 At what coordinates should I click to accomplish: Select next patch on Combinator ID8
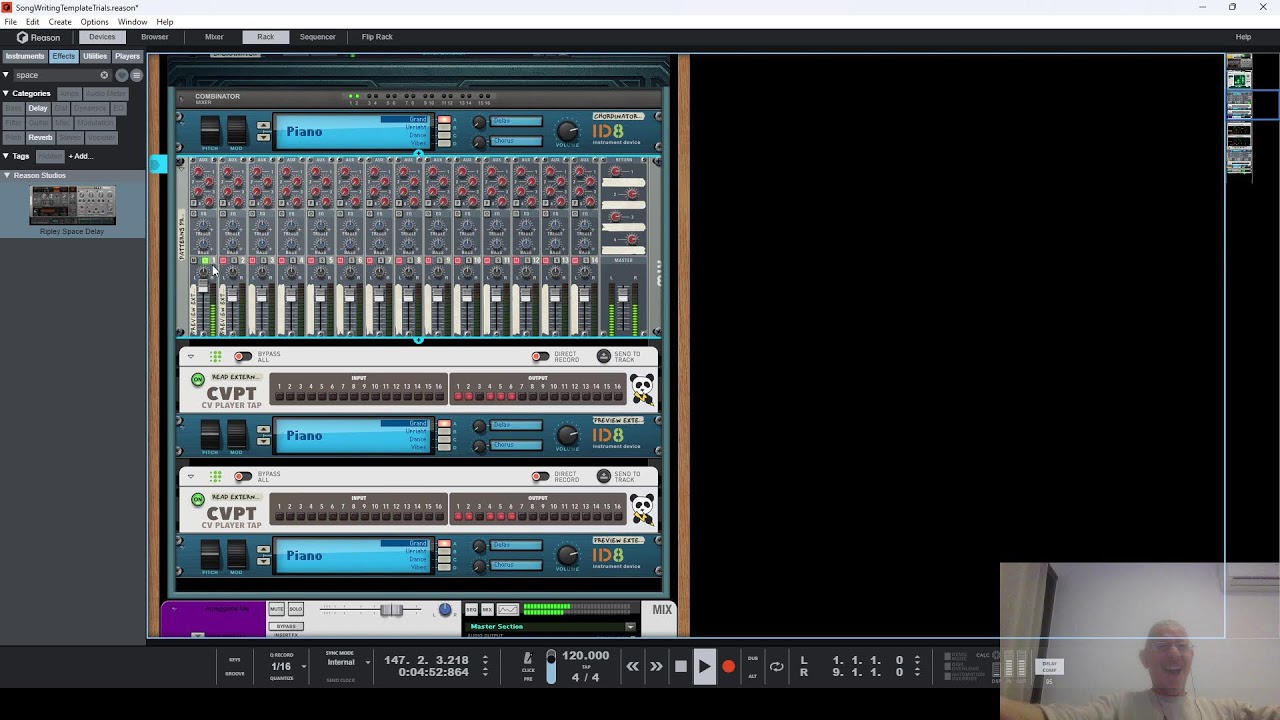[263, 137]
